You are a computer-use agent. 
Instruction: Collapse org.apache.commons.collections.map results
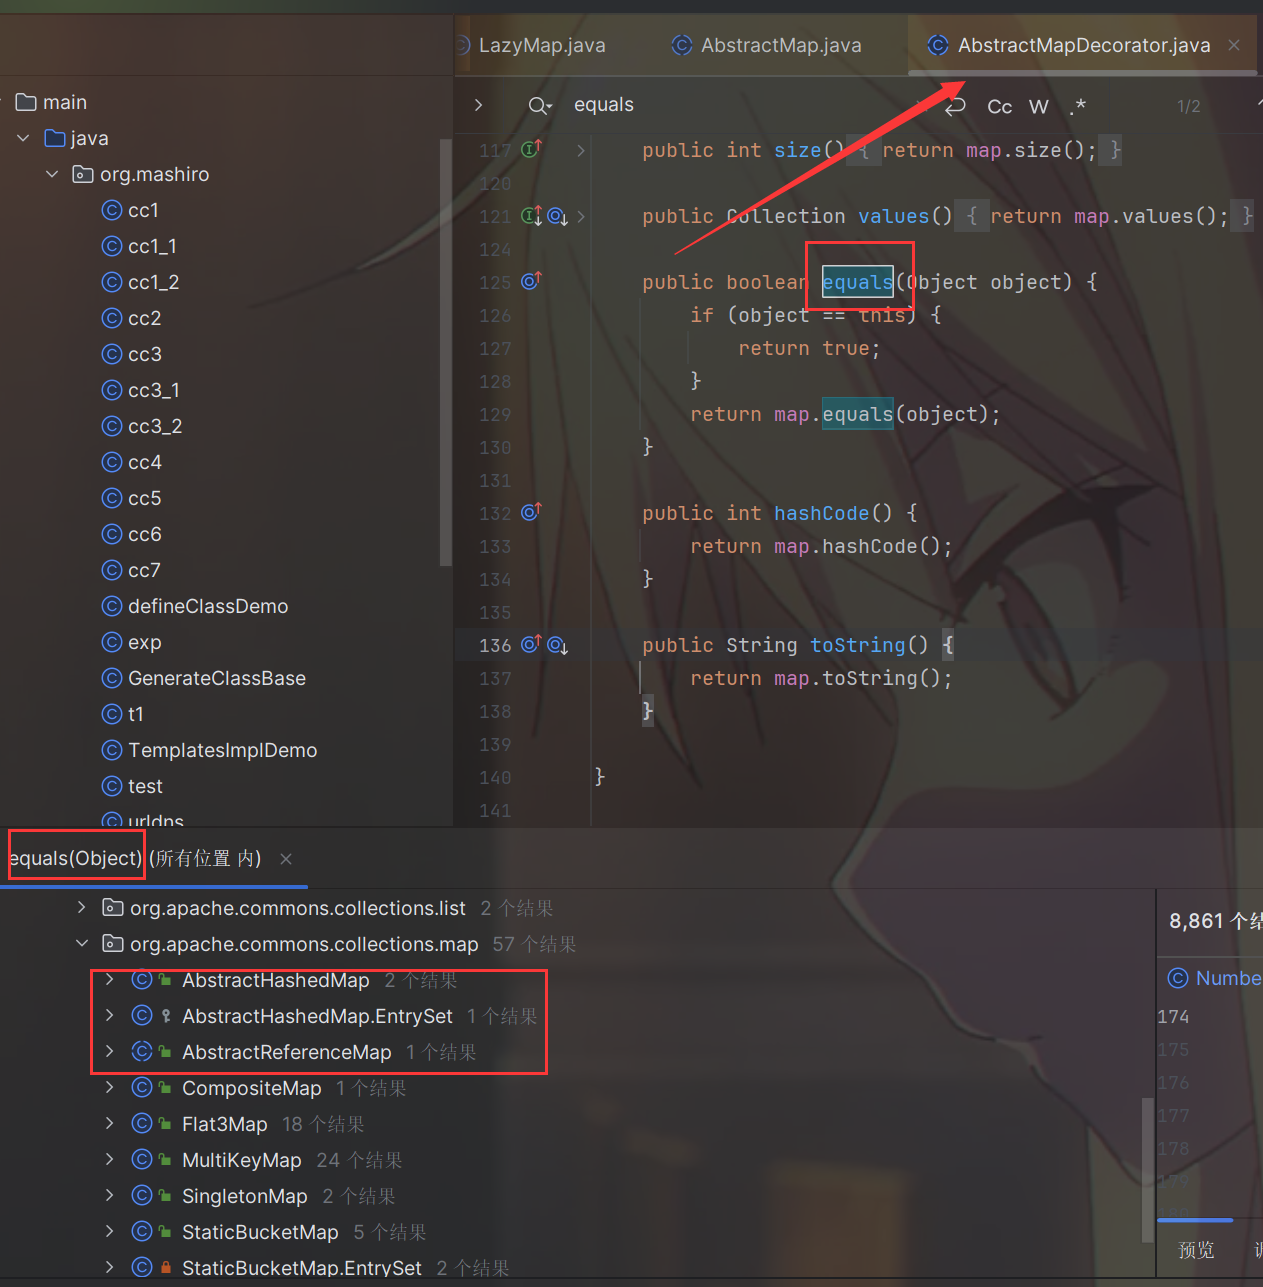82,944
